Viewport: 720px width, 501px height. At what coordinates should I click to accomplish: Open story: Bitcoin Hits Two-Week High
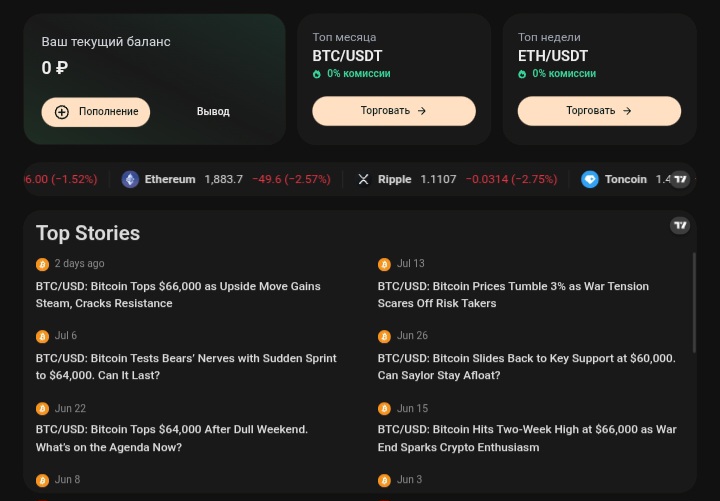[527, 438]
